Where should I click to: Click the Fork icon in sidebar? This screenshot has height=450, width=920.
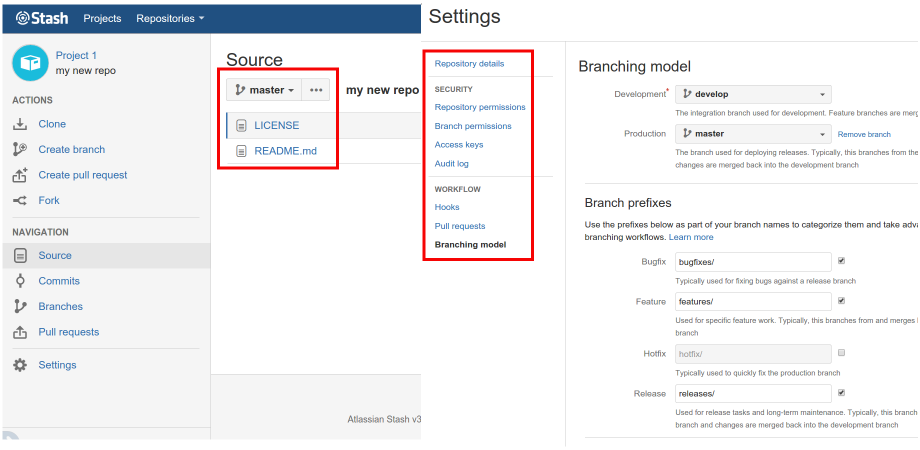[20, 201]
